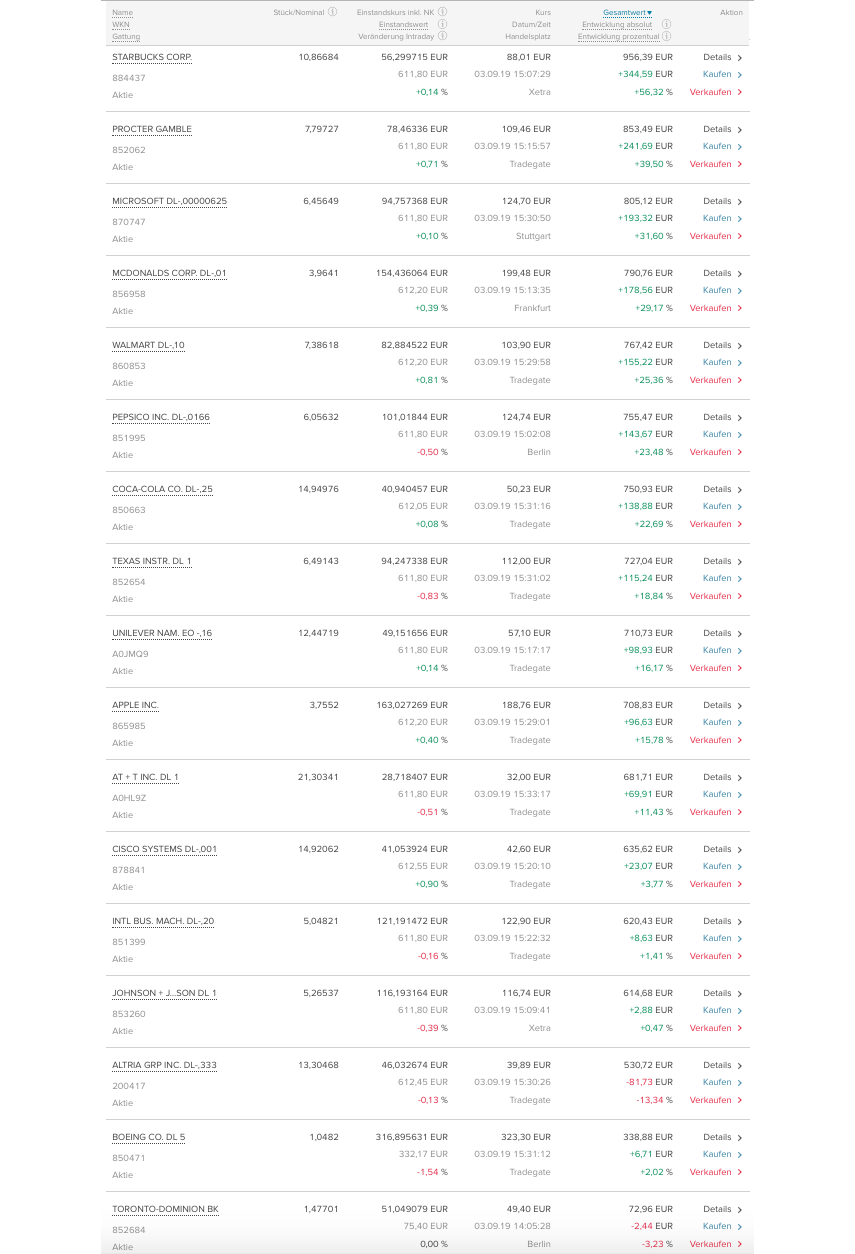The height and width of the screenshot is (1254, 855).
Task: Click Details arrow for Apple Inc.
Action: (739, 705)
